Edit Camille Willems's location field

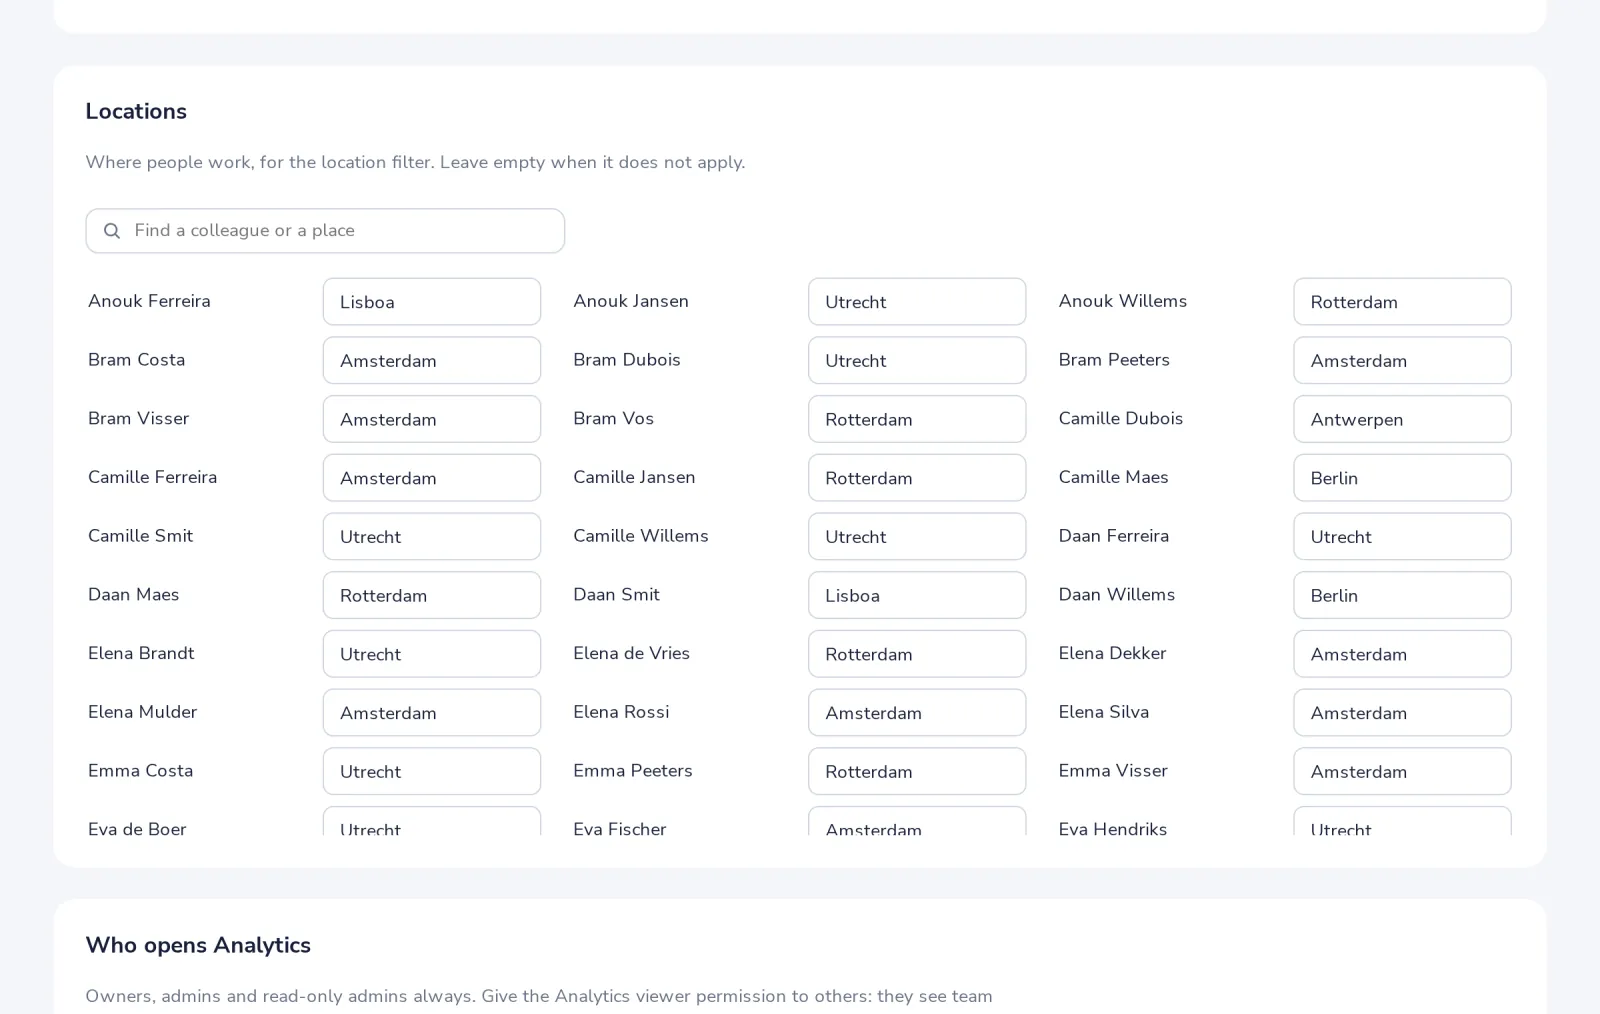coord(917,537)
